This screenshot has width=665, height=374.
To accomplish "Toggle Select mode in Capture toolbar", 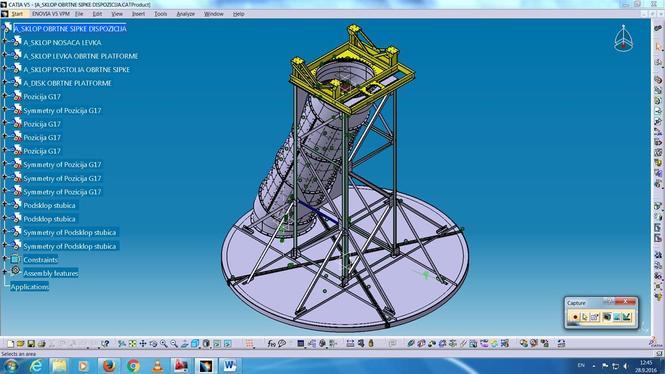I will pyautogui.click(x=585, y=317).
